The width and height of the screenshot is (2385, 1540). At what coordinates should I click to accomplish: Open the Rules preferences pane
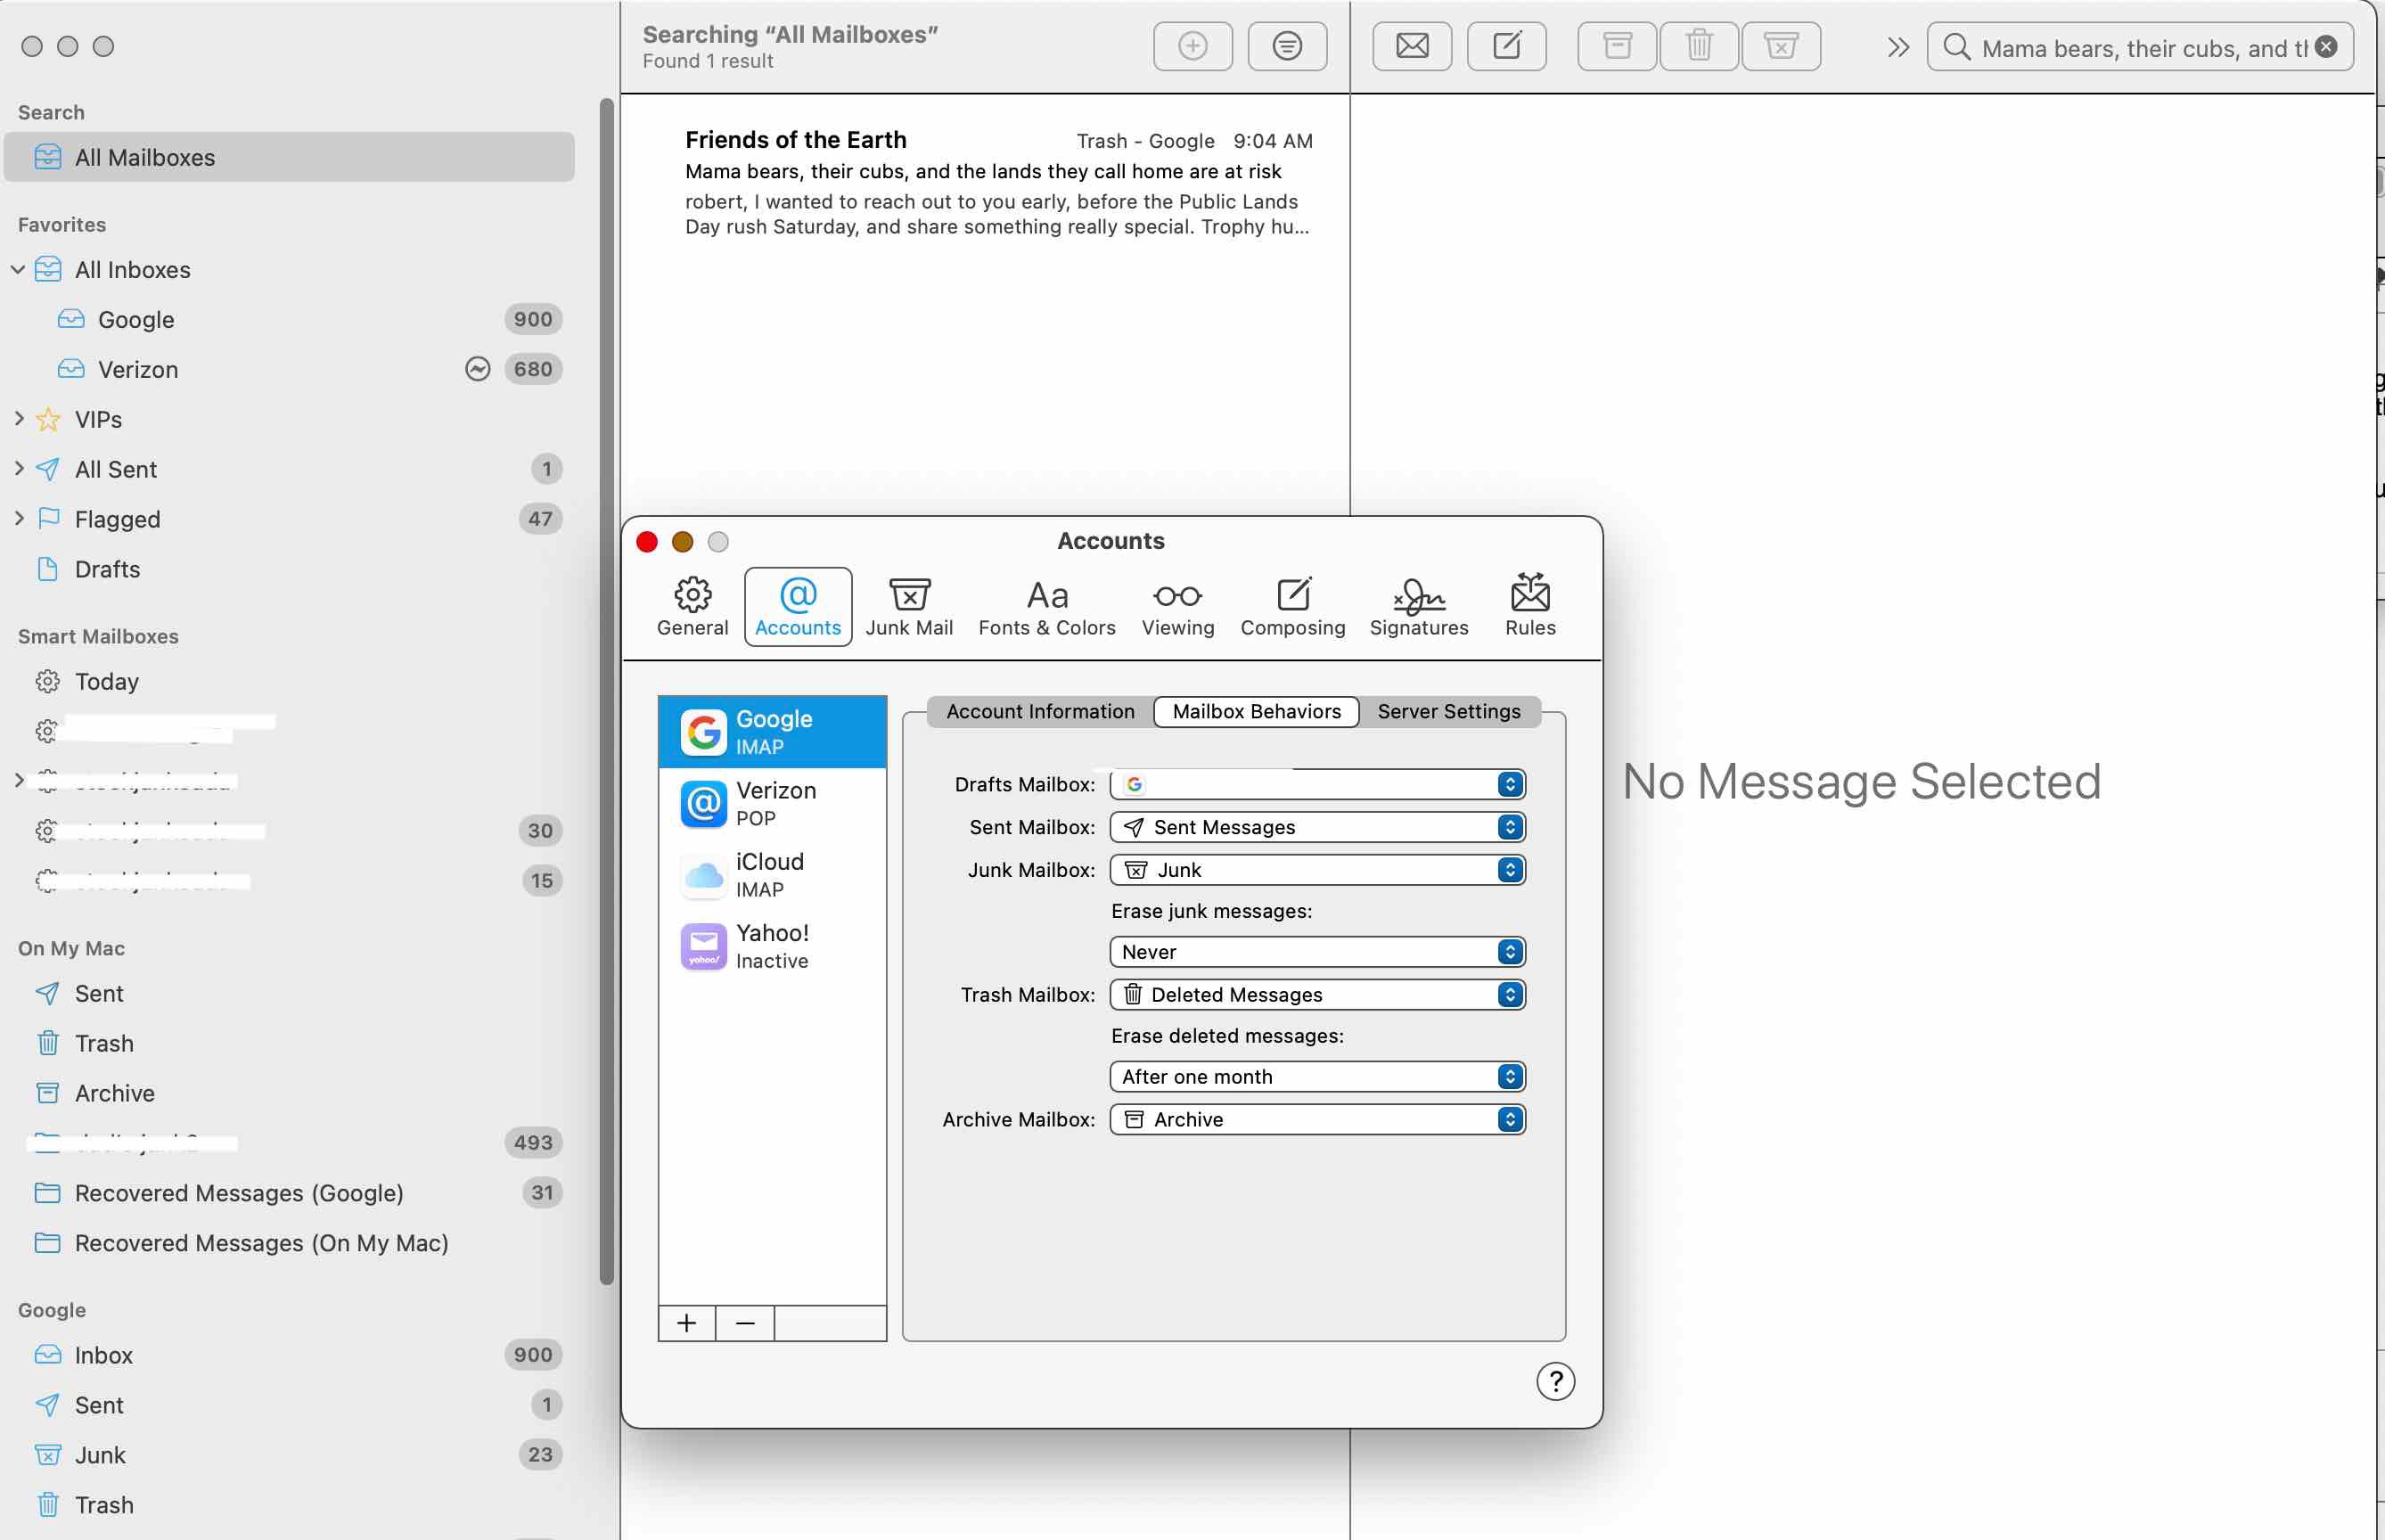(1529, 606)
